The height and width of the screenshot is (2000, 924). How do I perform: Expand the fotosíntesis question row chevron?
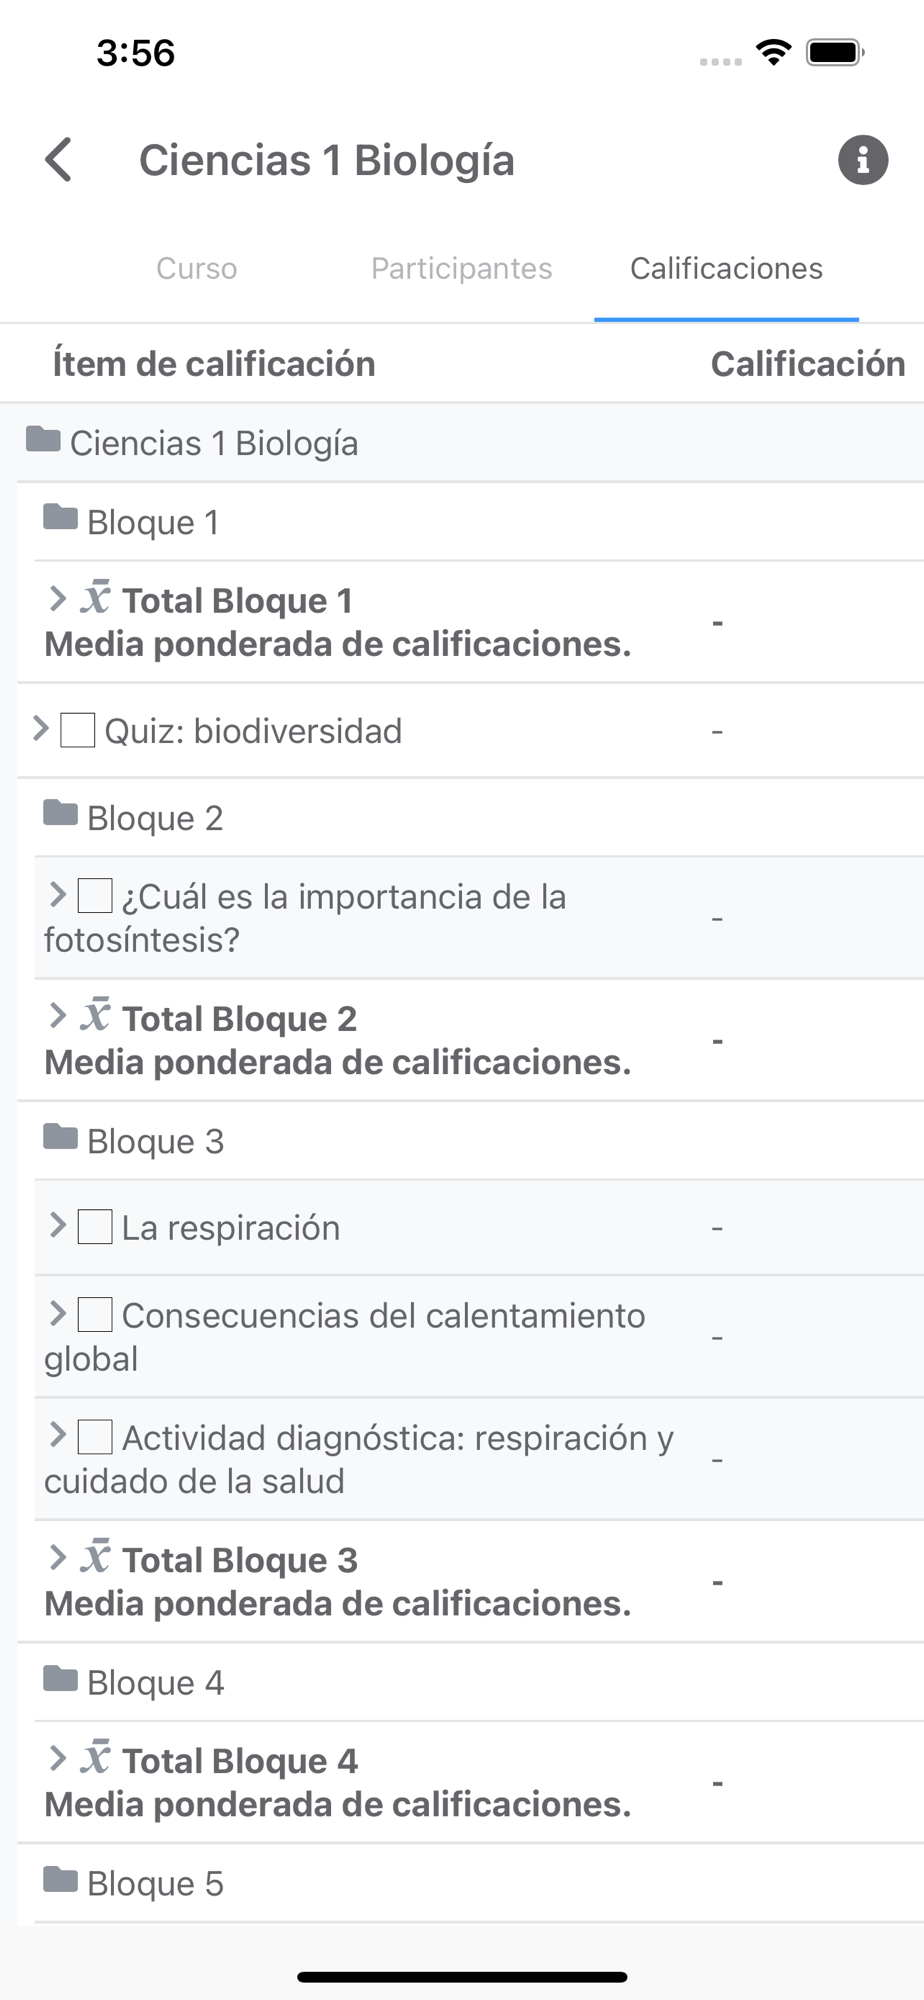(57, 894)
